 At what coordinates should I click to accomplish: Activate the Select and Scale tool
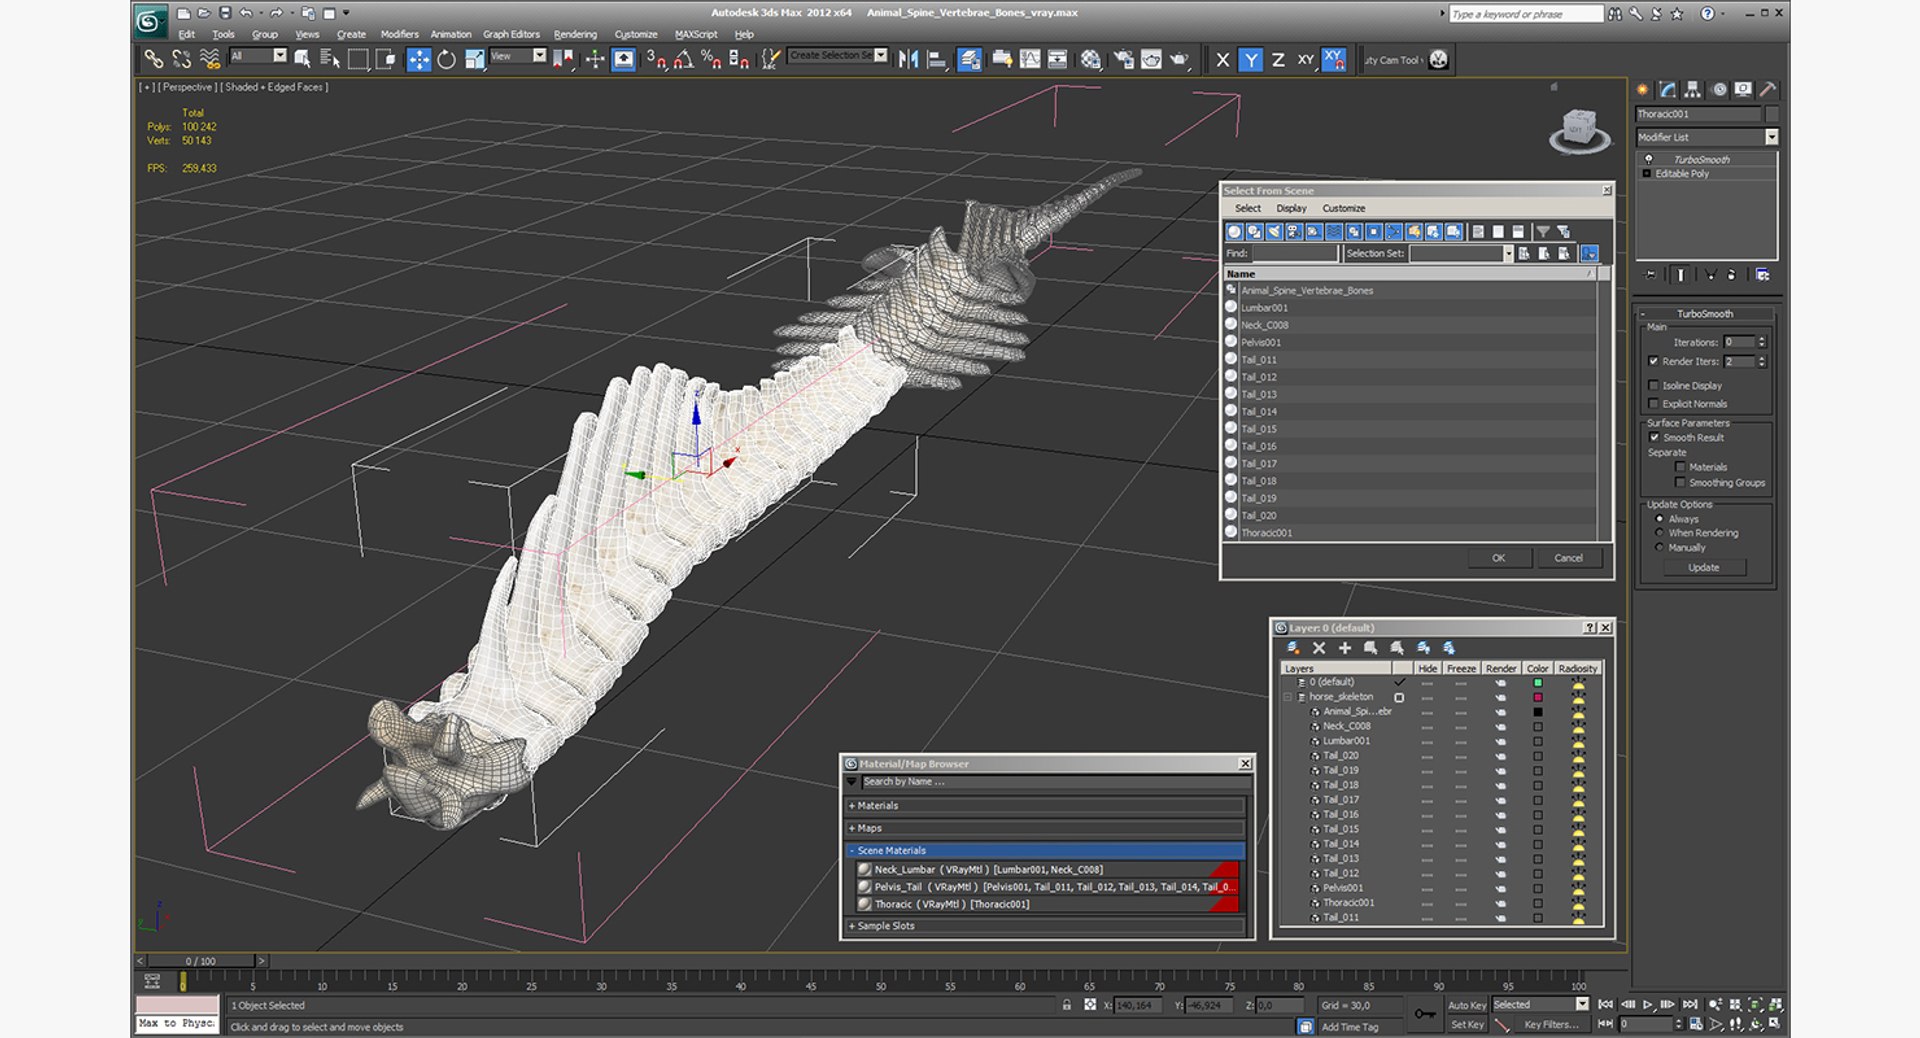click(474, 60)
